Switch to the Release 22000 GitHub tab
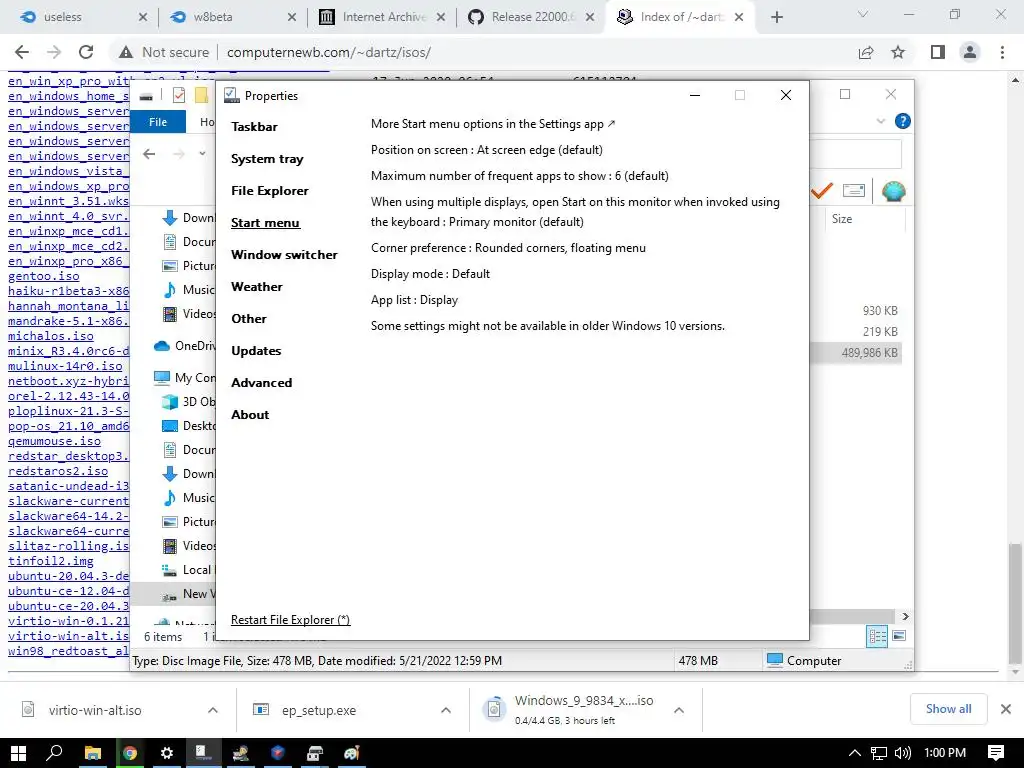The width and height of the screenshot is (1024, 768). coord(532,17)
